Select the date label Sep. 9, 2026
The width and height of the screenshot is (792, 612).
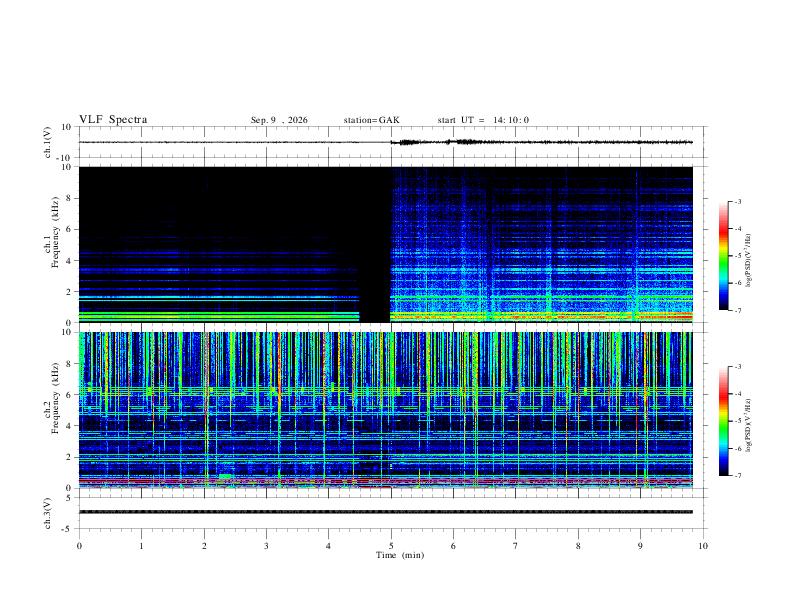(x=279, y=120)
